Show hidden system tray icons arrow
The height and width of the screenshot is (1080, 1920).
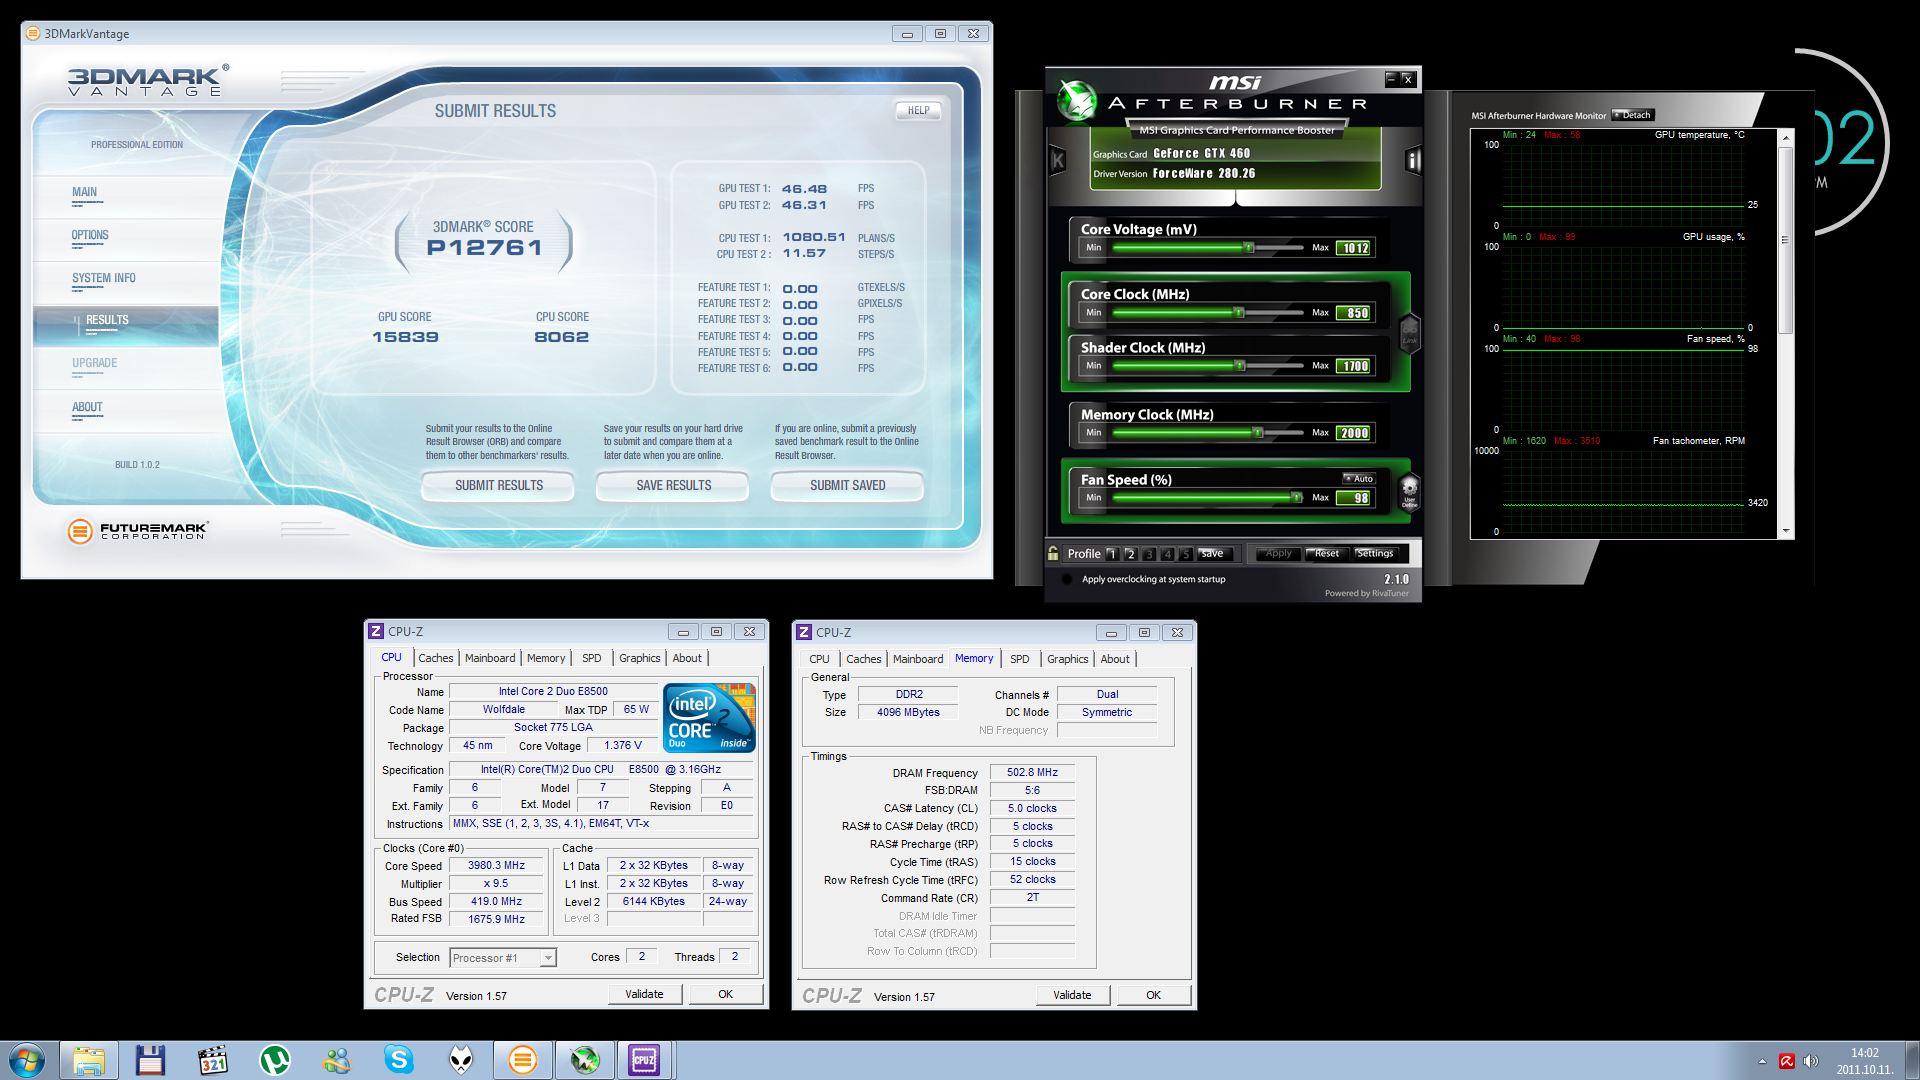1762,1061
